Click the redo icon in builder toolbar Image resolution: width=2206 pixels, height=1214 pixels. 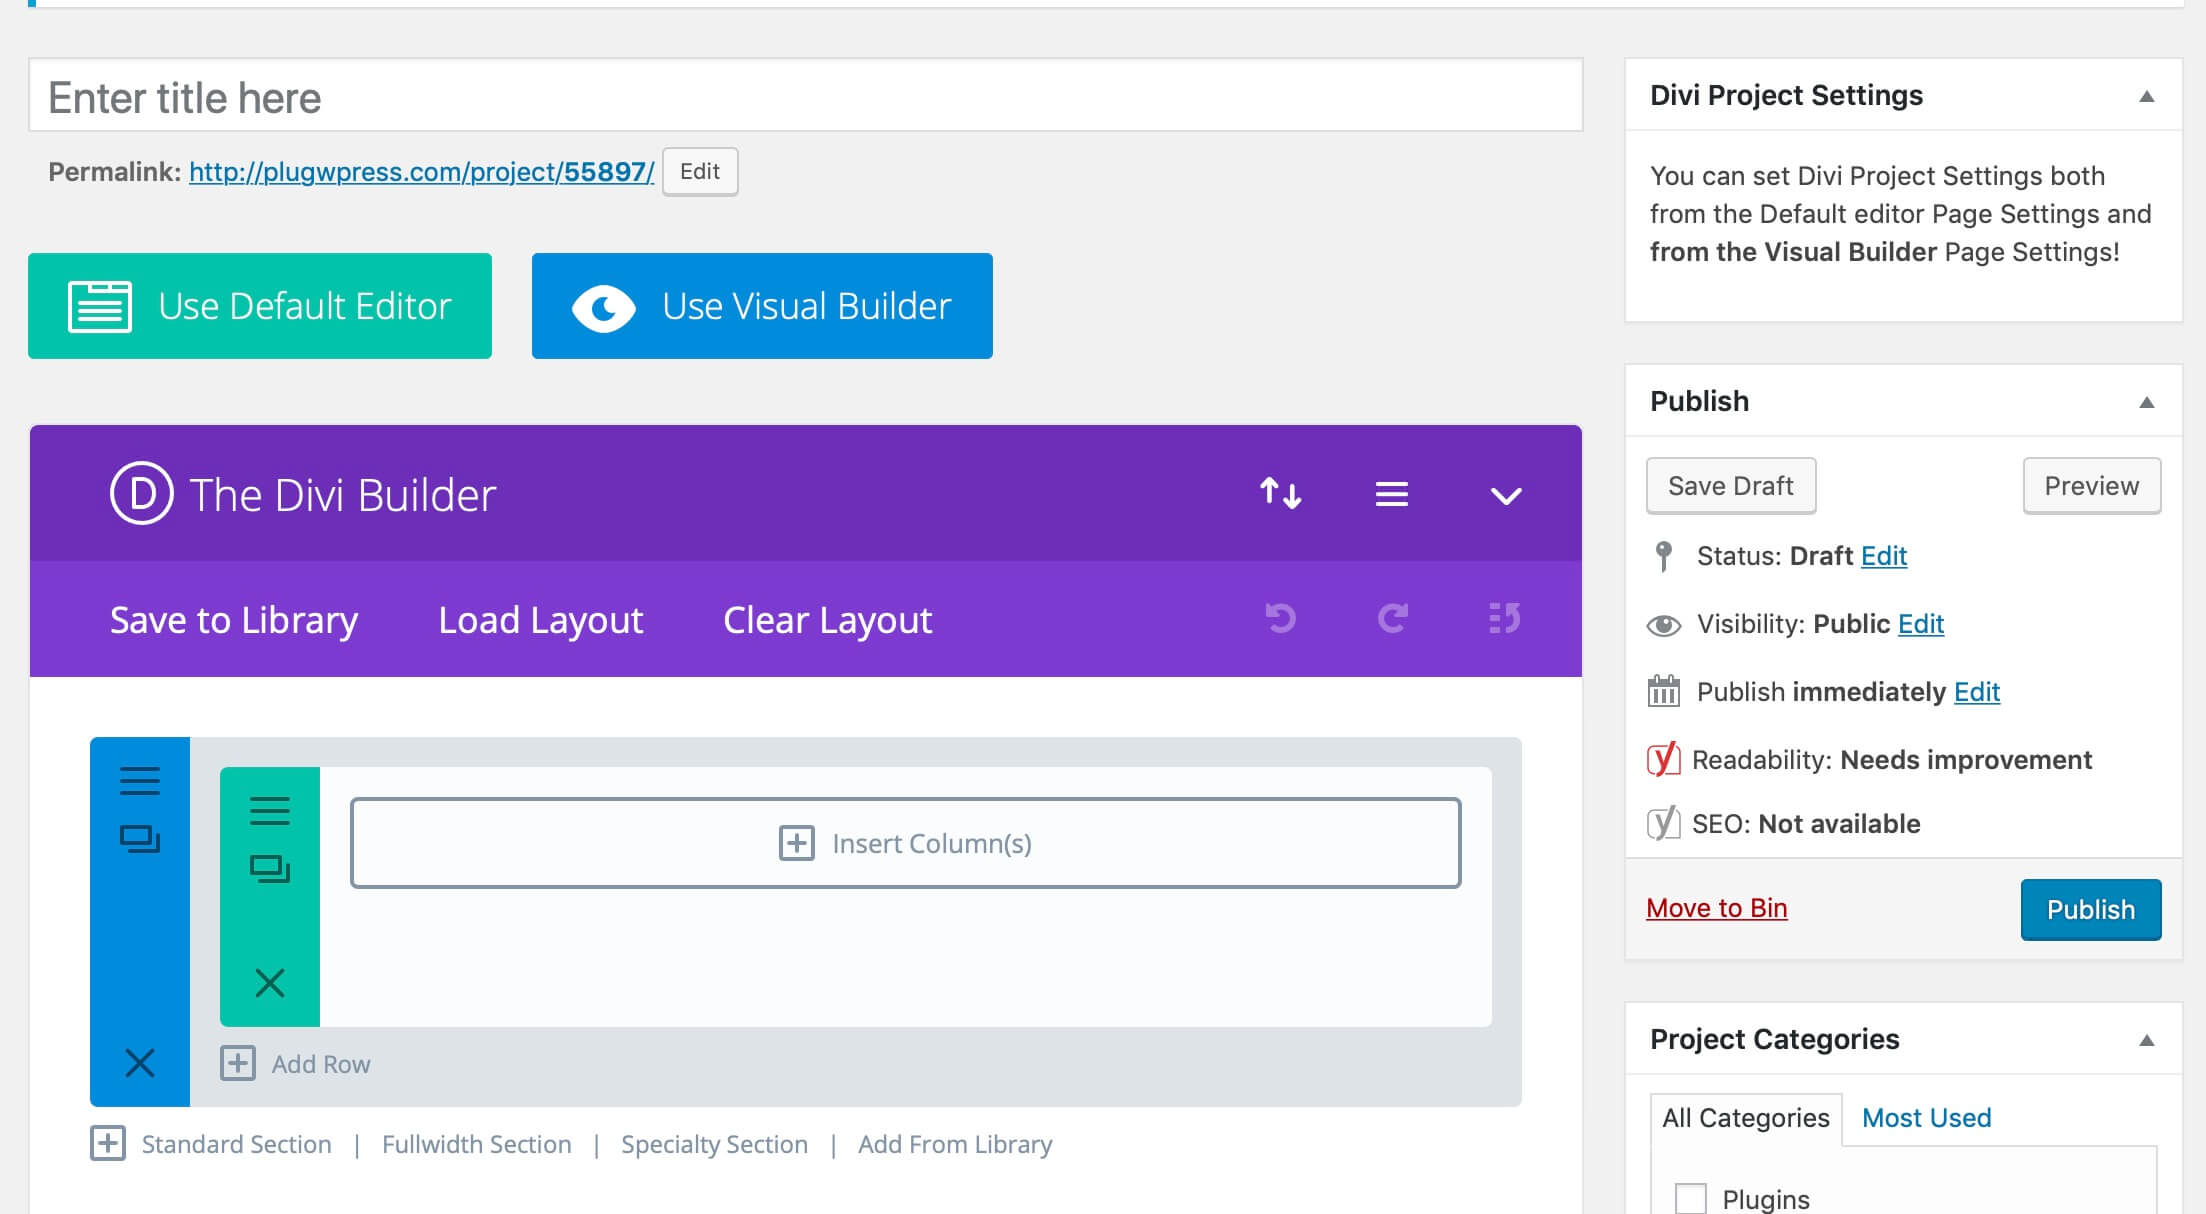pyautogui.click(x=1393, y=618)
